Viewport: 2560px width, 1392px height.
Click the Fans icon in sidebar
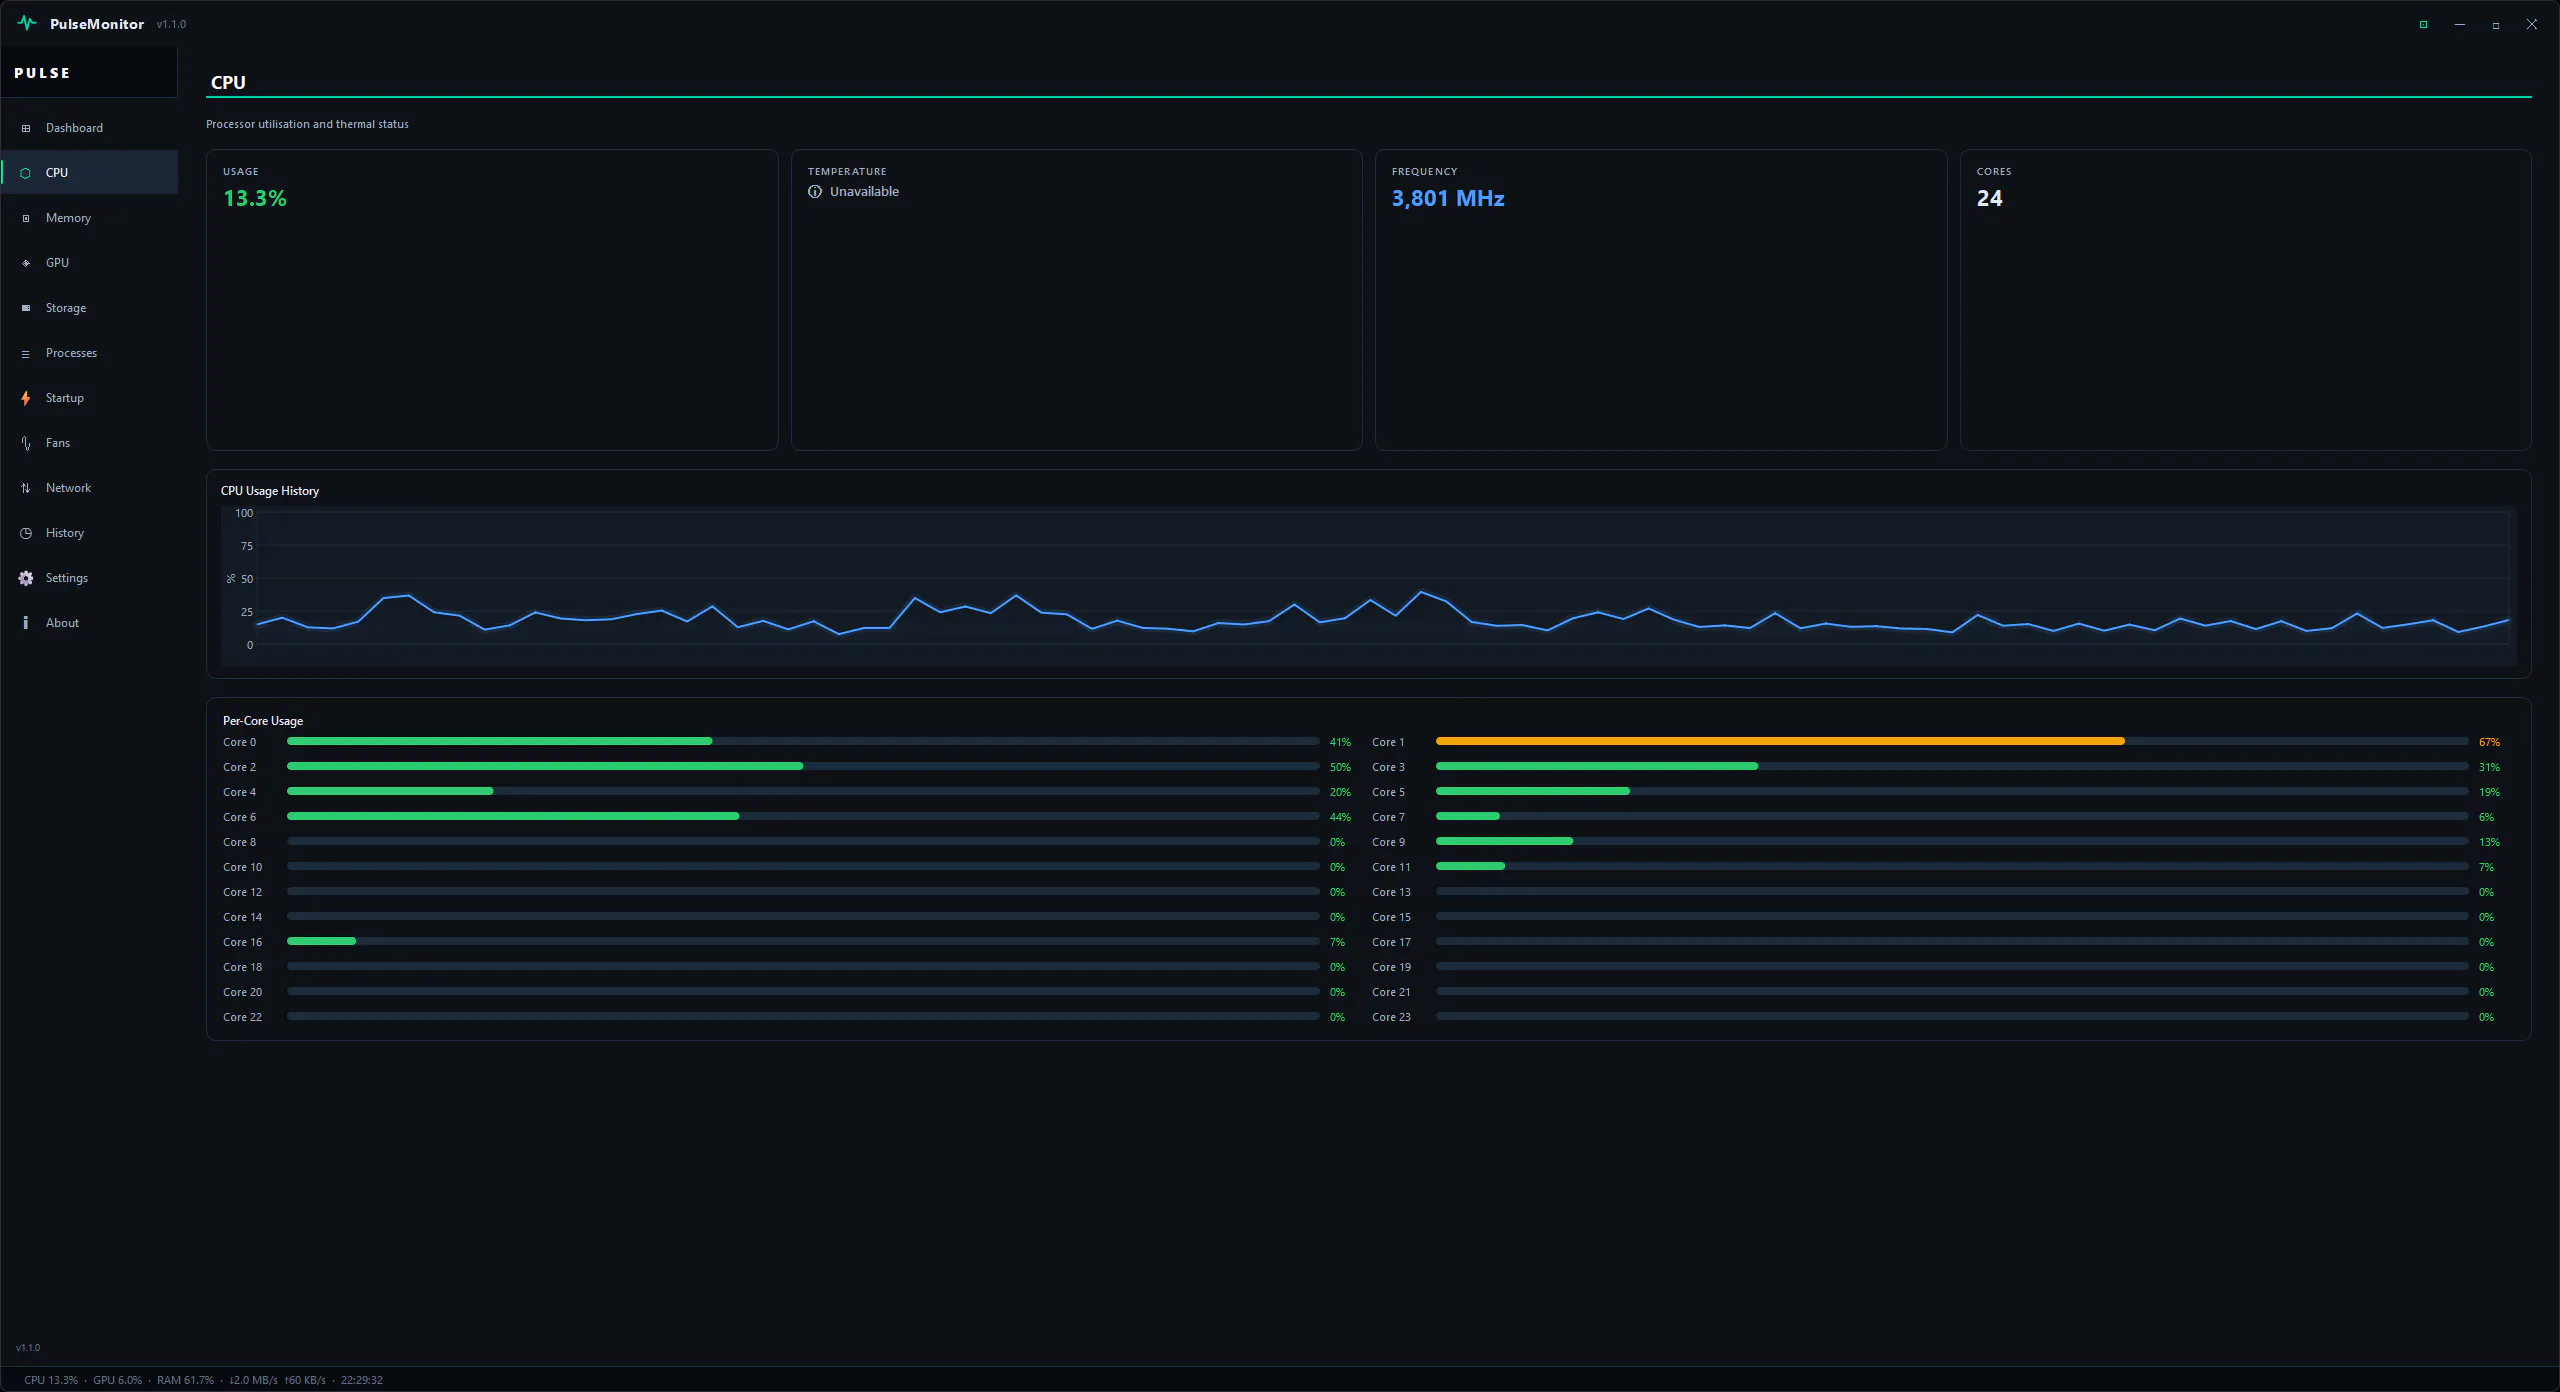click(26, 443)
